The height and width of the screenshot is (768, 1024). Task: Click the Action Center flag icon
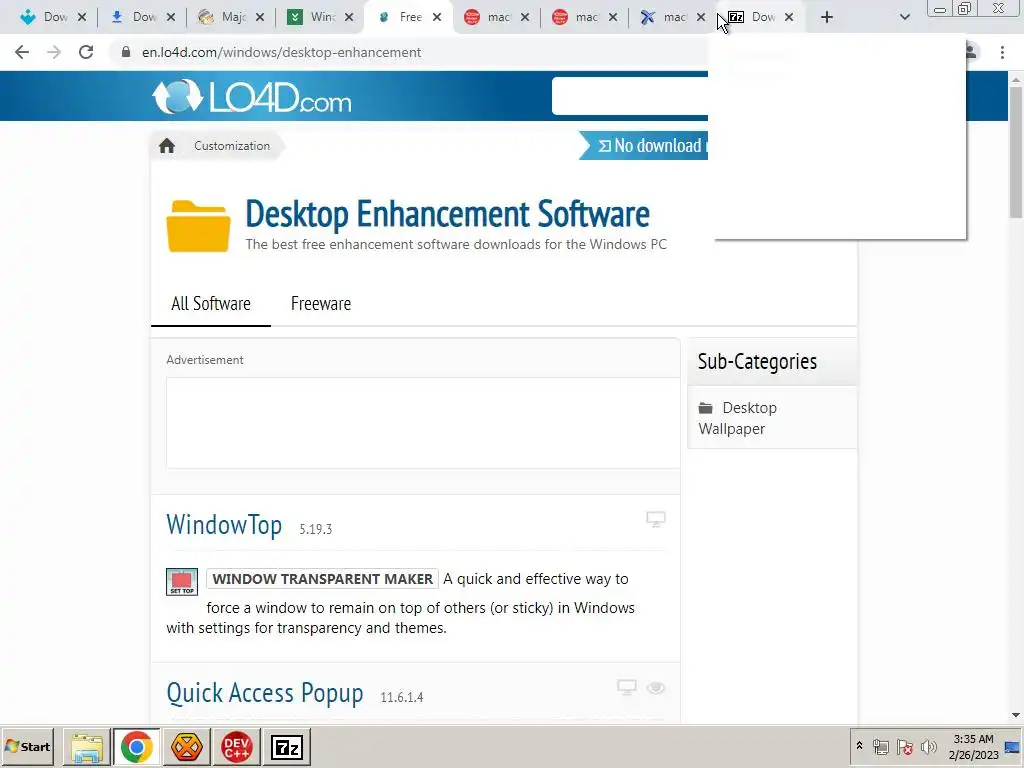905,746
